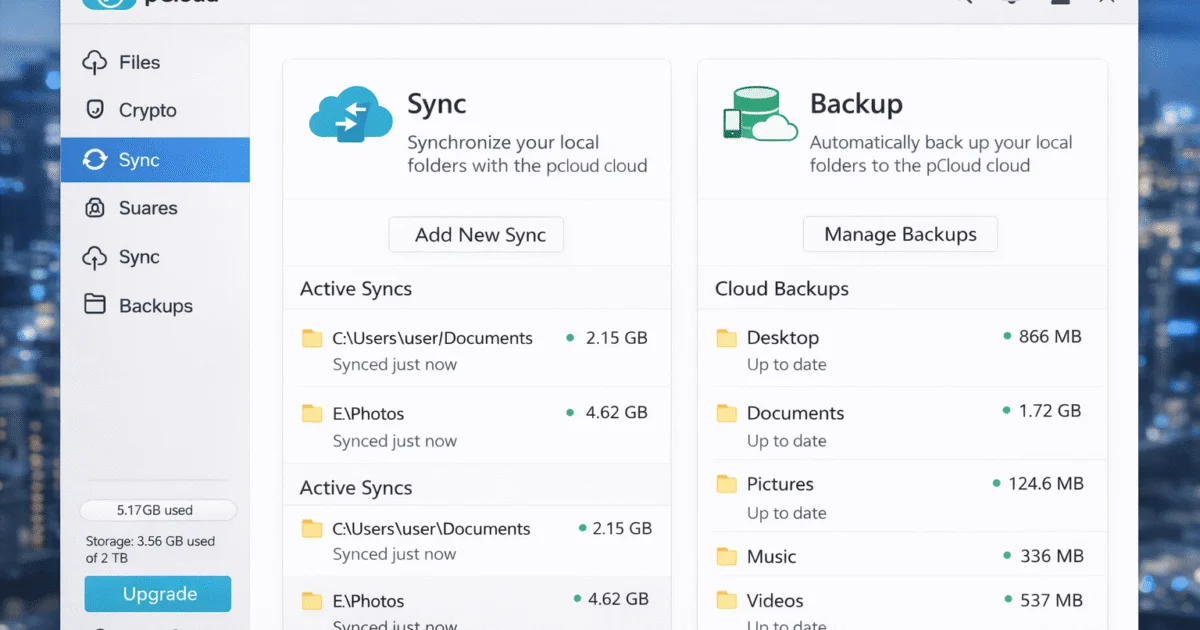Screen dimensions: 1200x630
Task: Click the 'Storage: 3.56 GB used of 2 TB' text
Action: pos(150,549)
